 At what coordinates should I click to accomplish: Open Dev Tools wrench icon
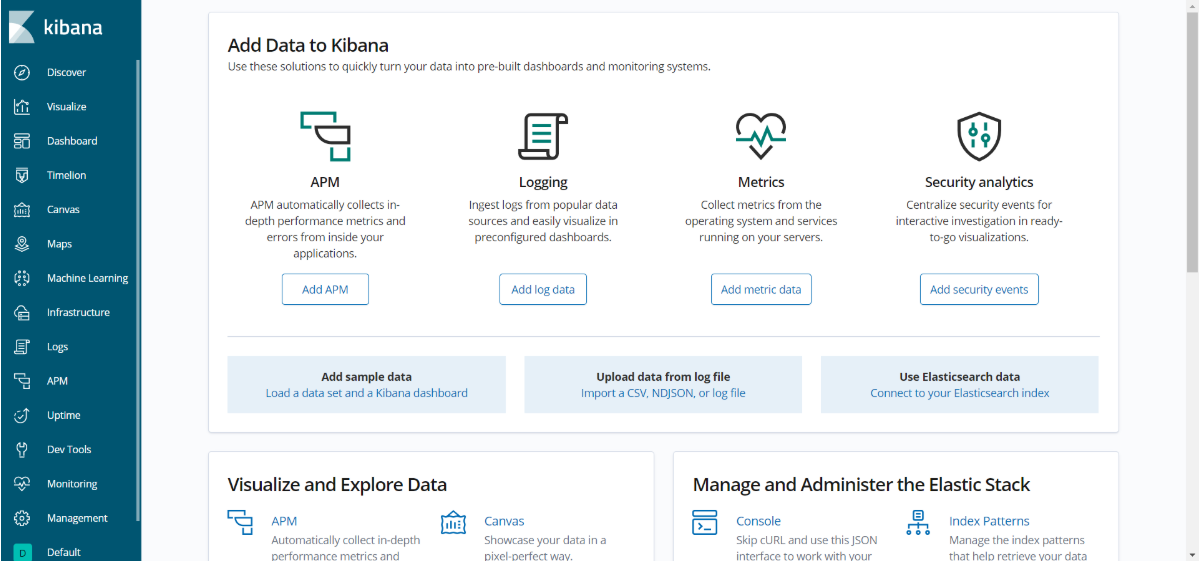[22, 450]
